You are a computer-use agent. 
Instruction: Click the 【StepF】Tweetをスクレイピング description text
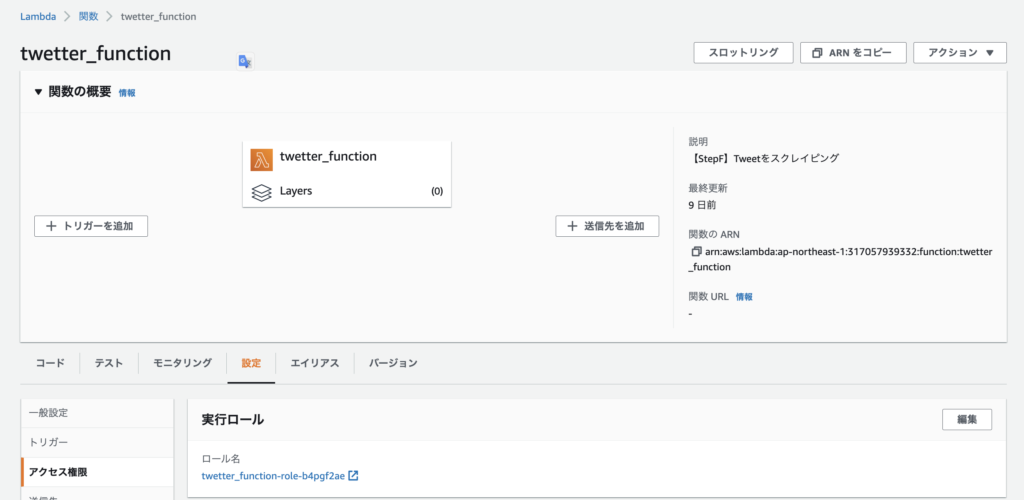763,158
